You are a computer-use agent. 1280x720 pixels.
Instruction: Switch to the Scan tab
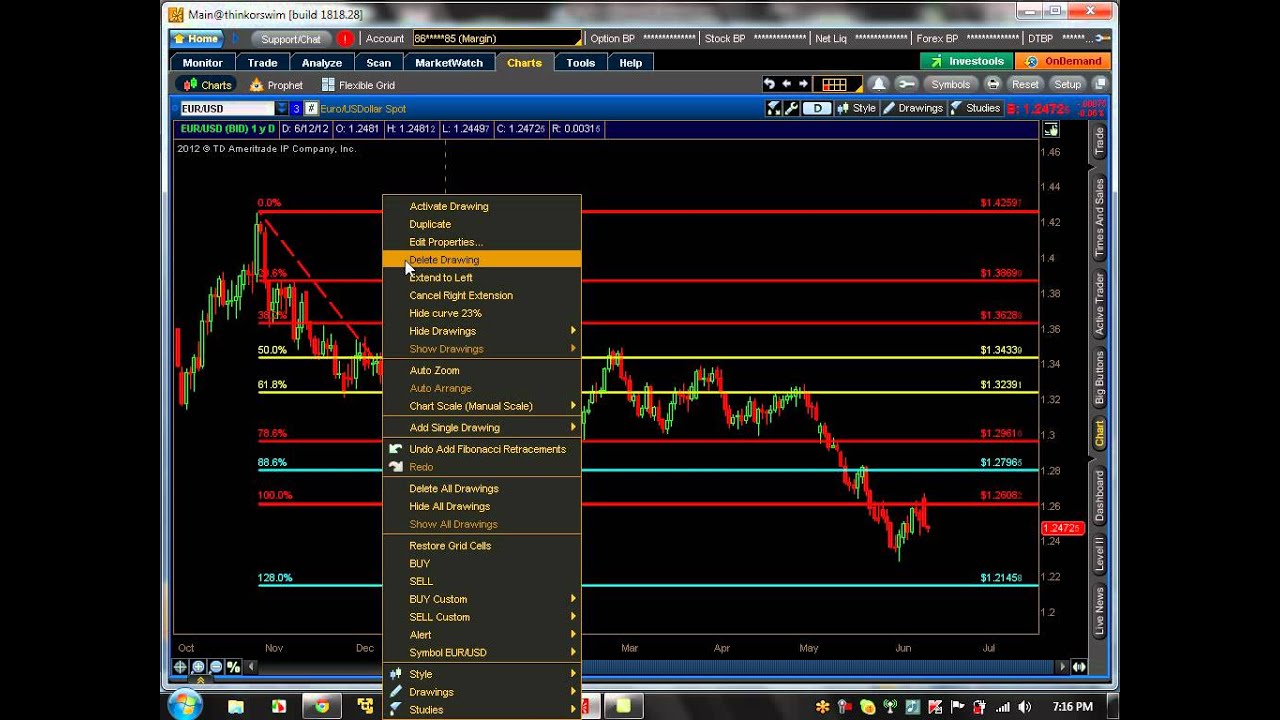[x=379, y=62]
